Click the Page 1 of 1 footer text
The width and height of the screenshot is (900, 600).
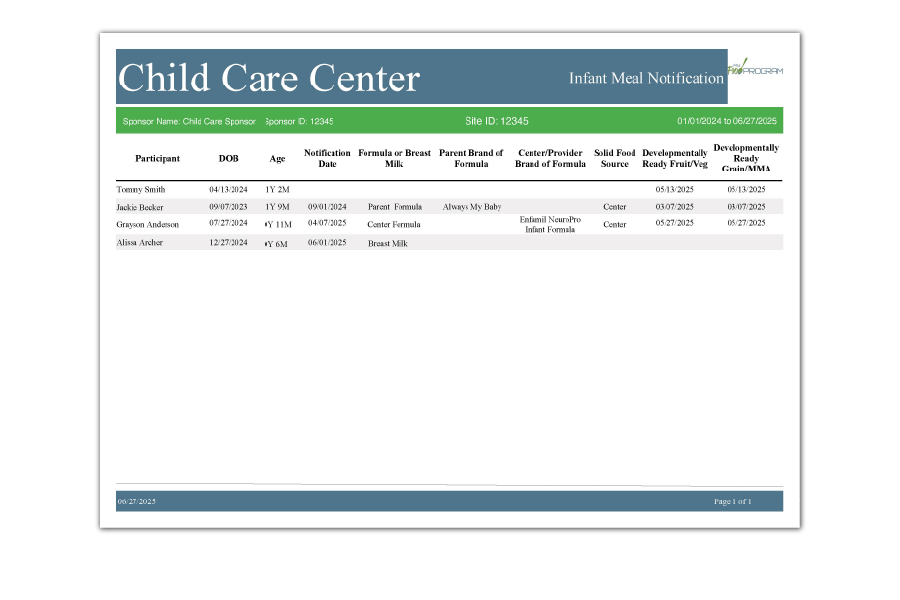coord(733,501)
